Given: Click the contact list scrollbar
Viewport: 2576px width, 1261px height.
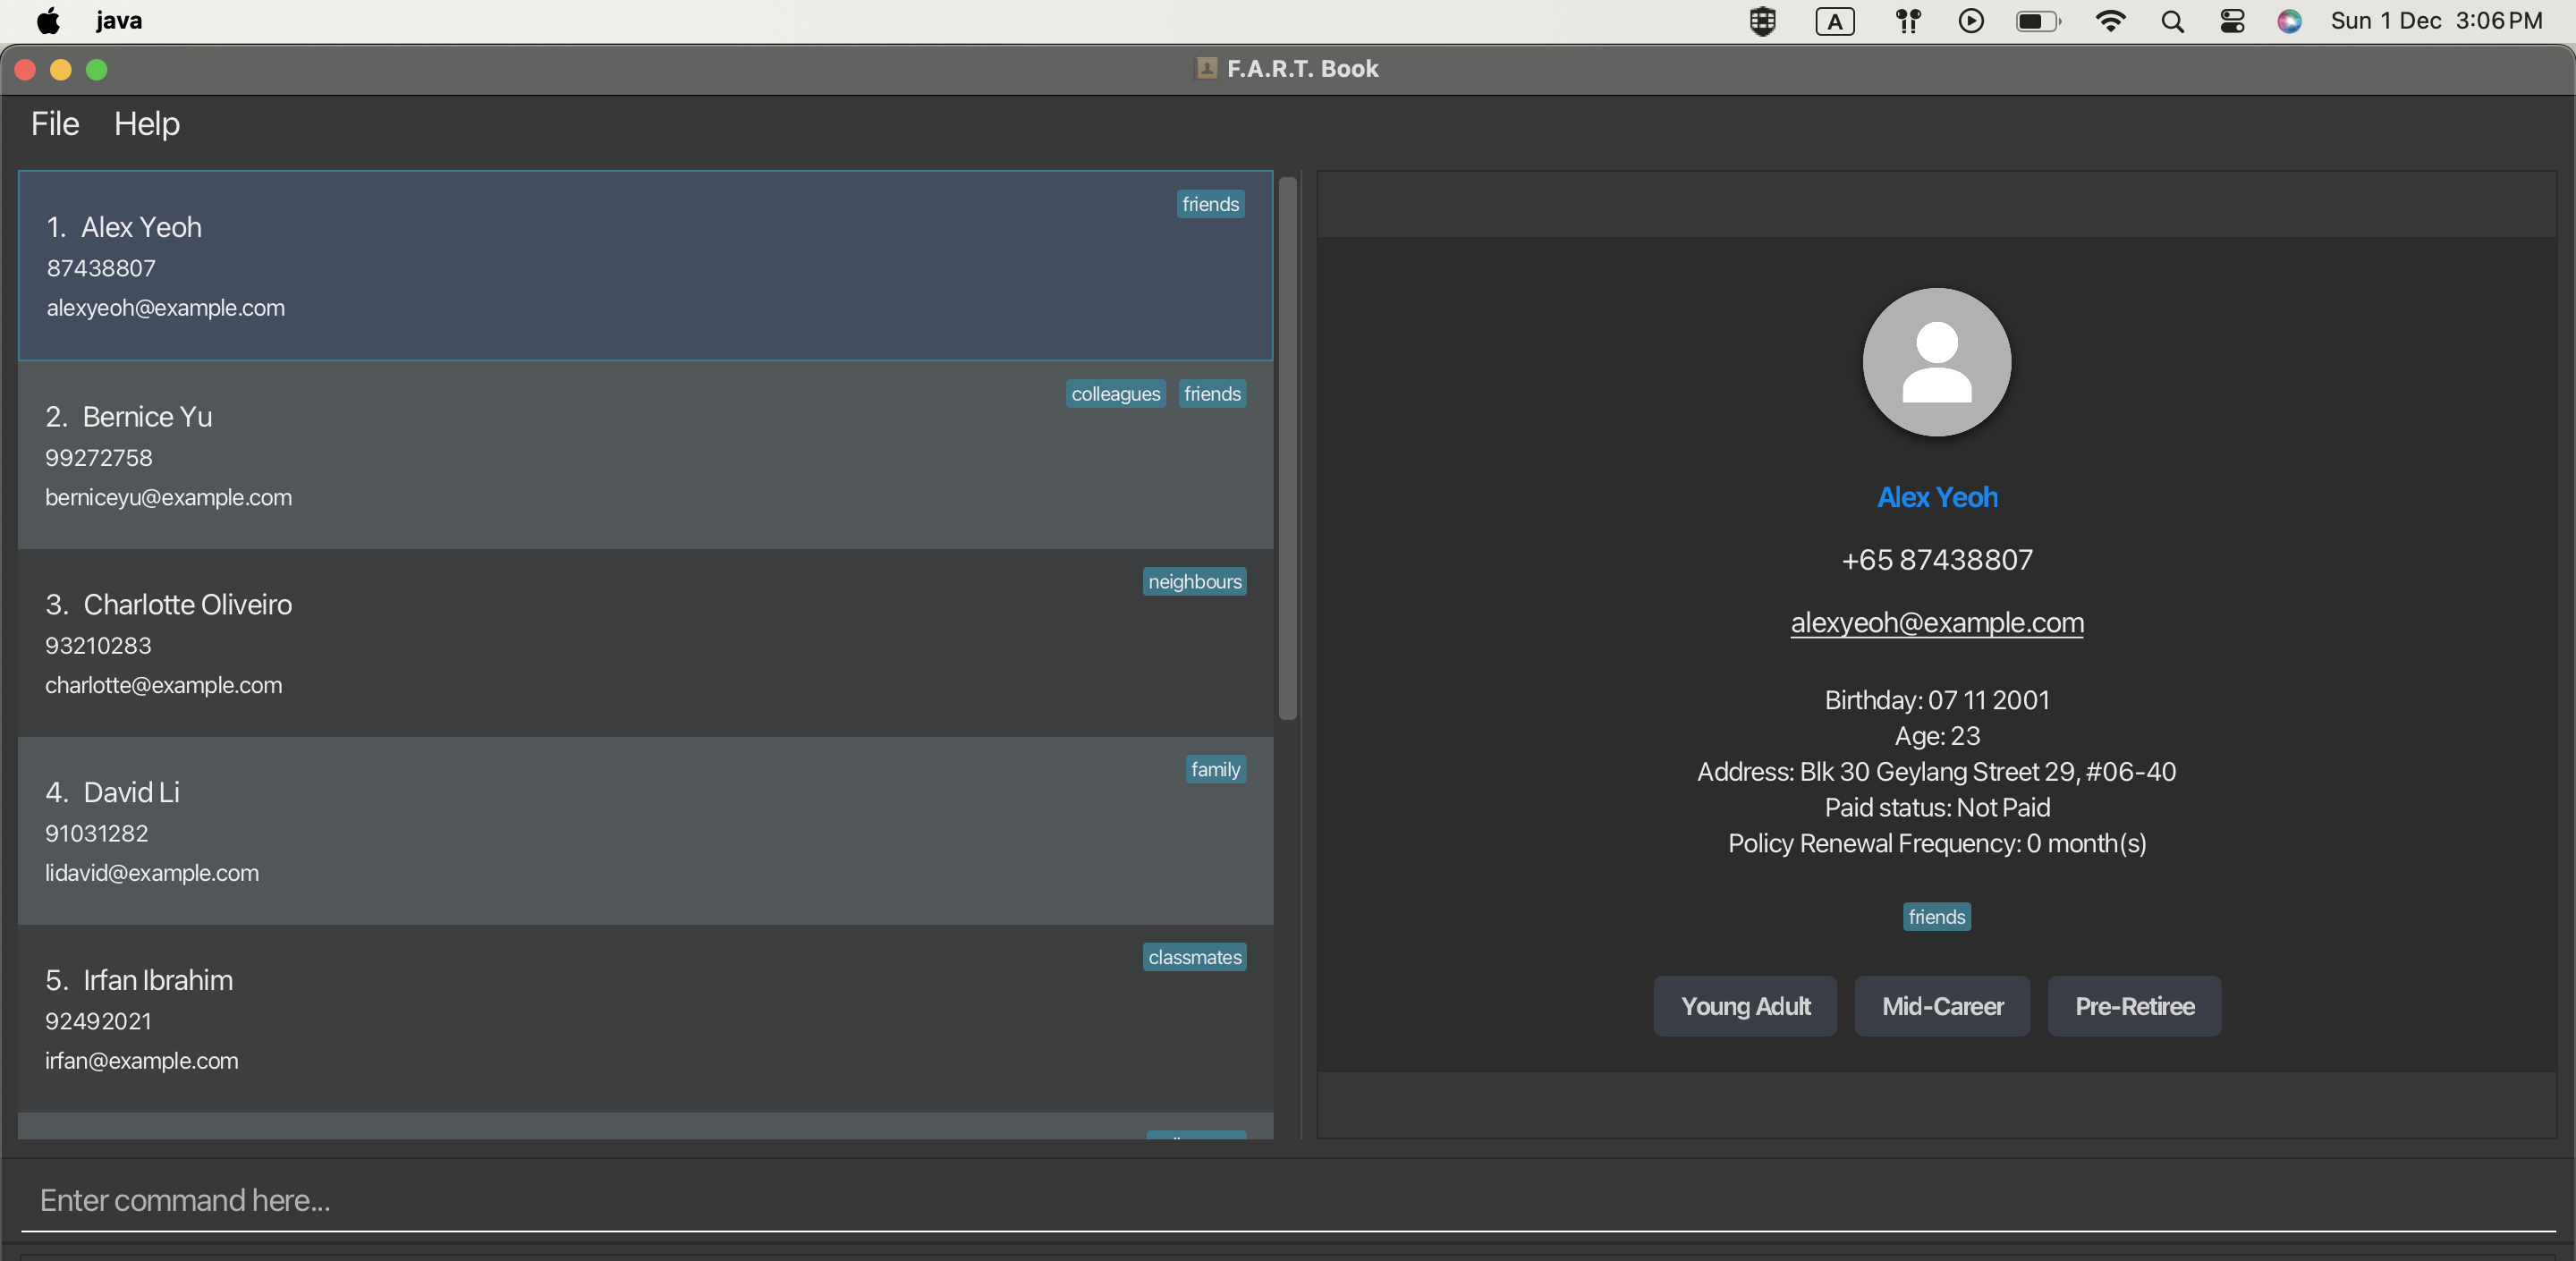Looking at the screenshot, I should (x=1287, y=448).
